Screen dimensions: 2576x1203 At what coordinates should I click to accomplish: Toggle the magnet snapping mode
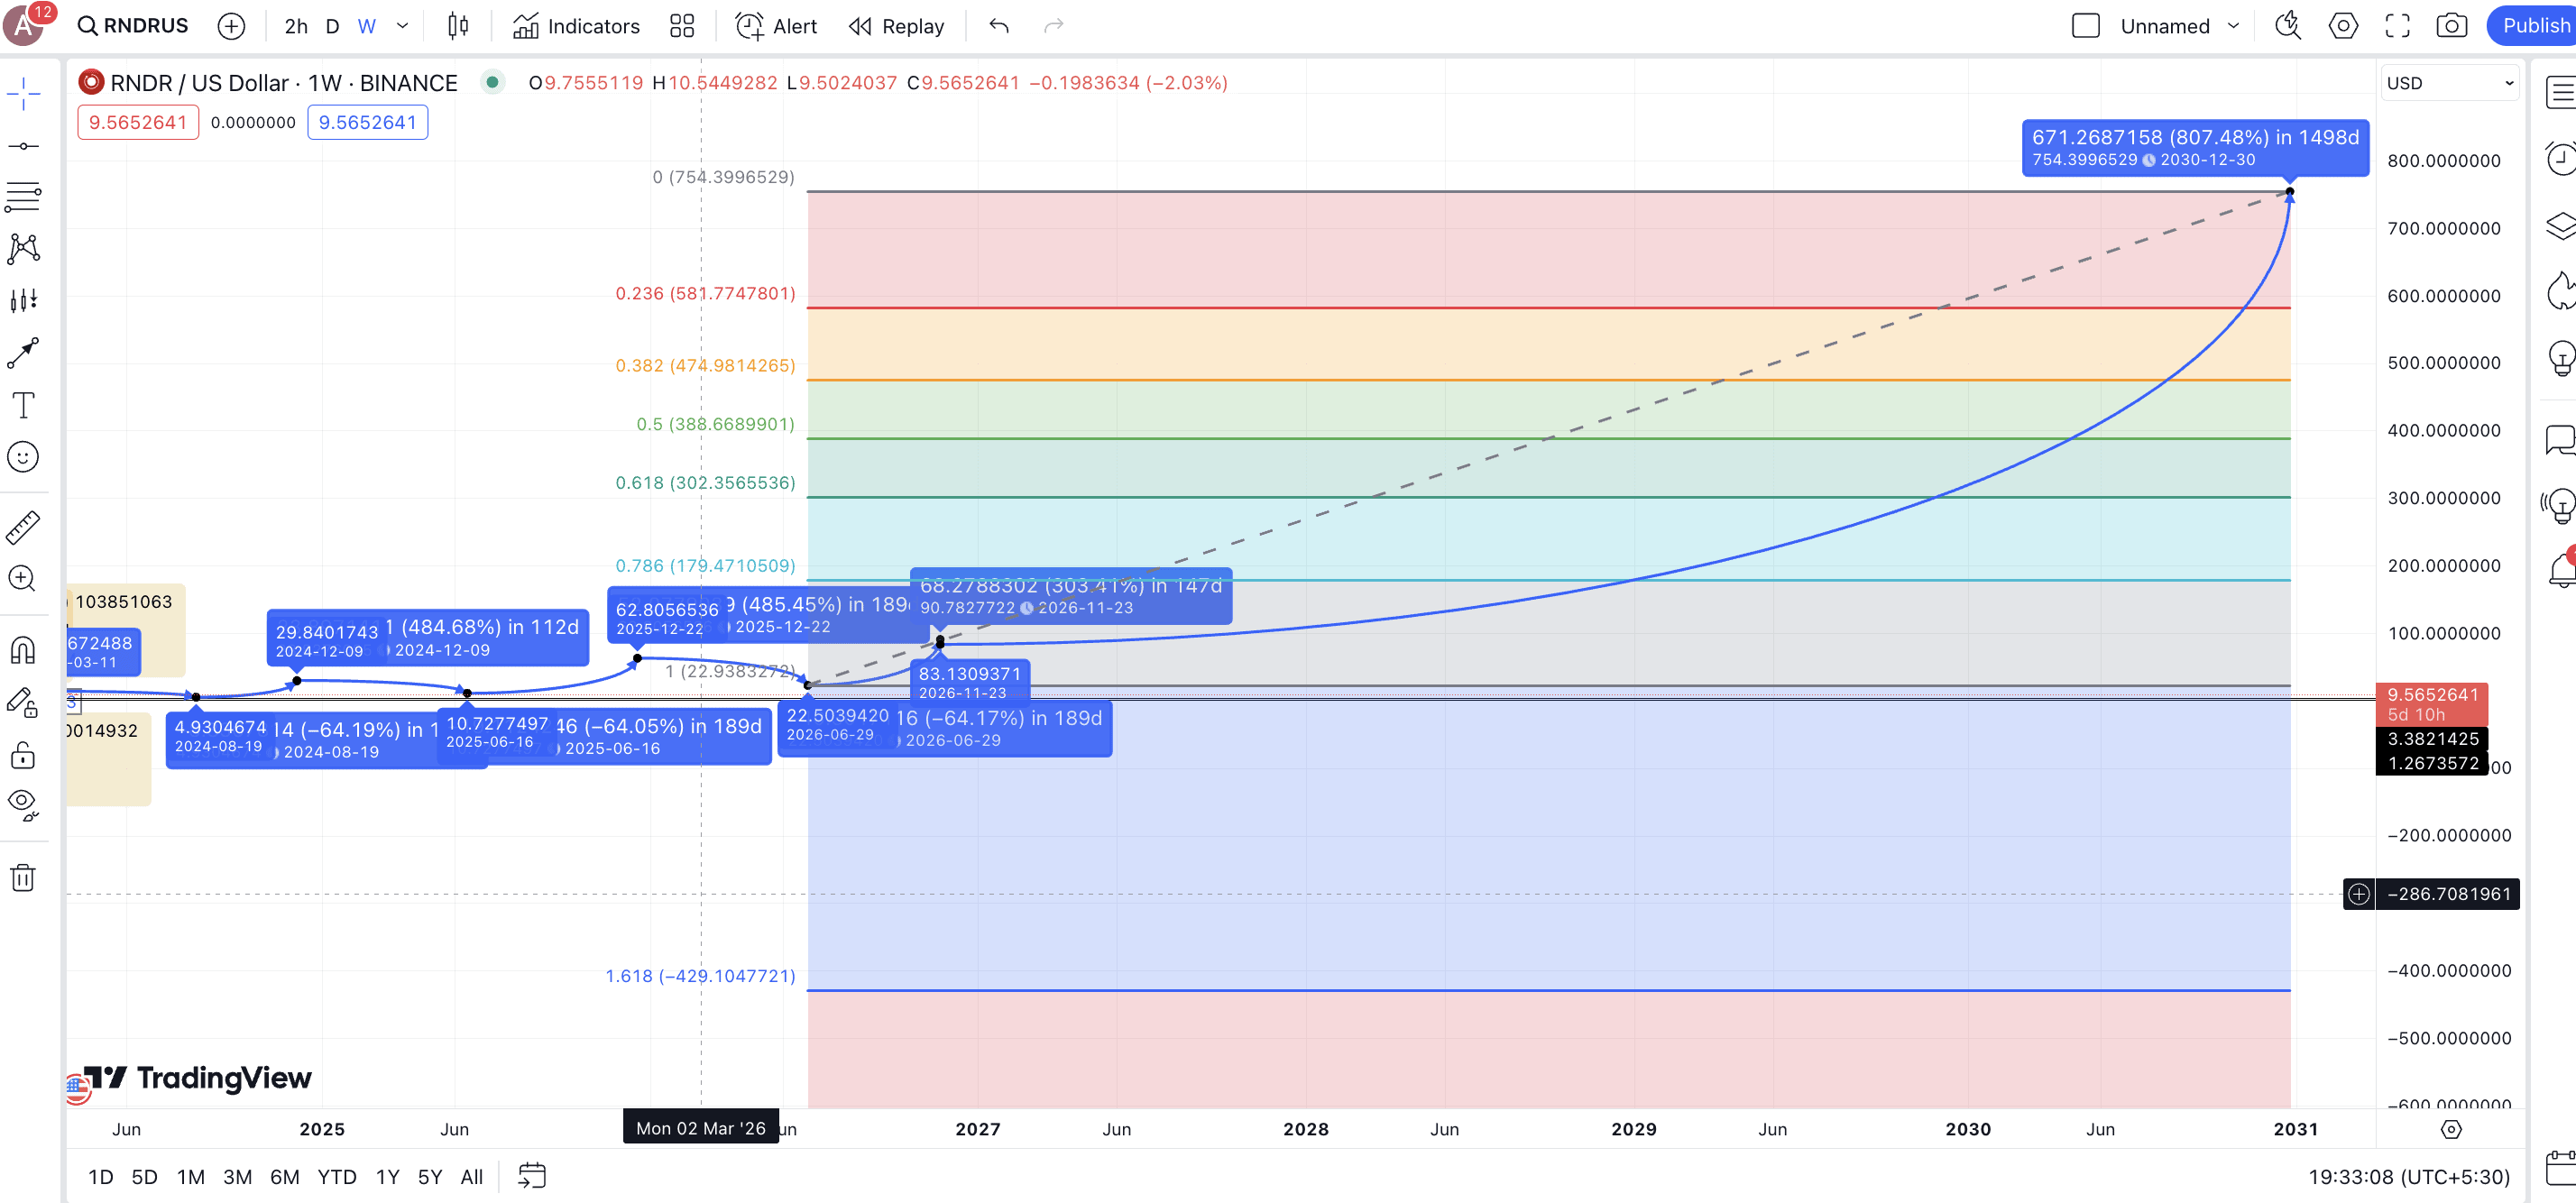pyautogui.click(x=23, y=651)
